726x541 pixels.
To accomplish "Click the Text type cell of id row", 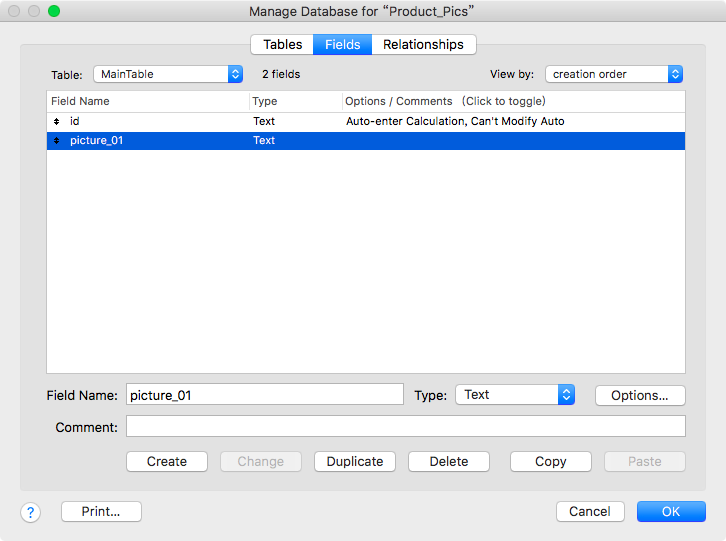I will [x=264, y=121].
